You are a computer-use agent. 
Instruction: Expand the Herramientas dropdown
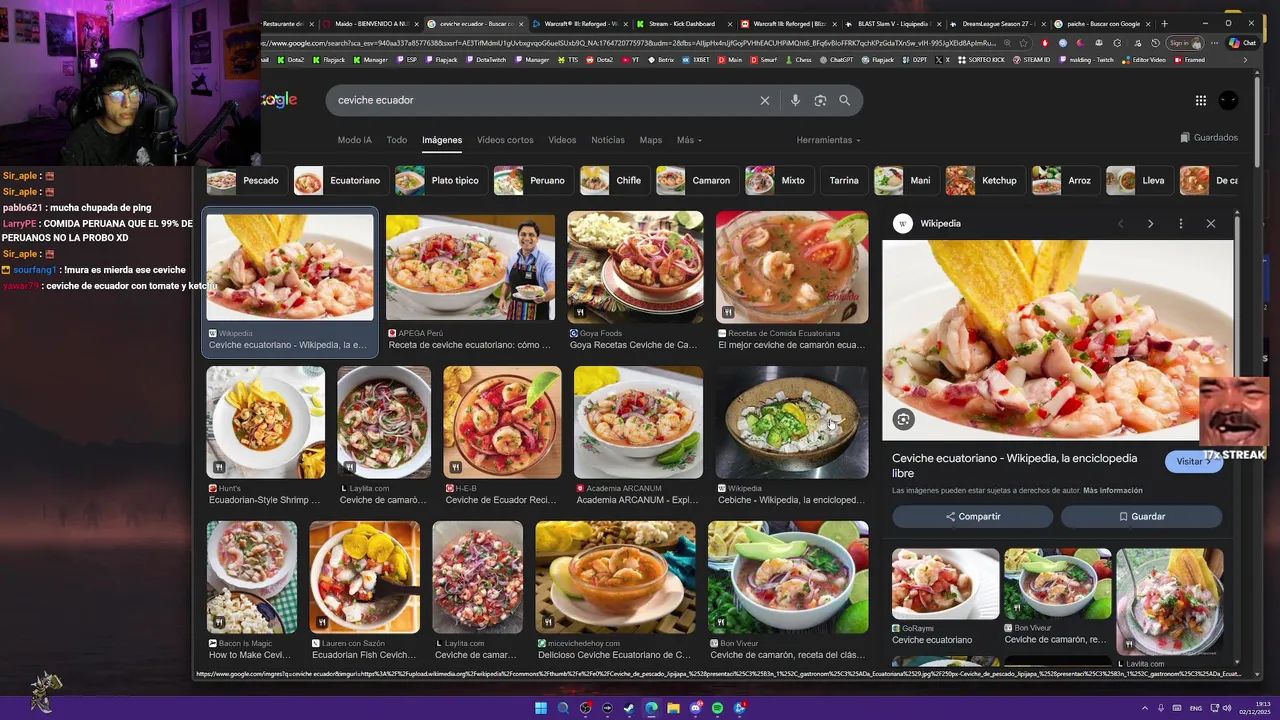pyautogui.click(x=828, y=140)
